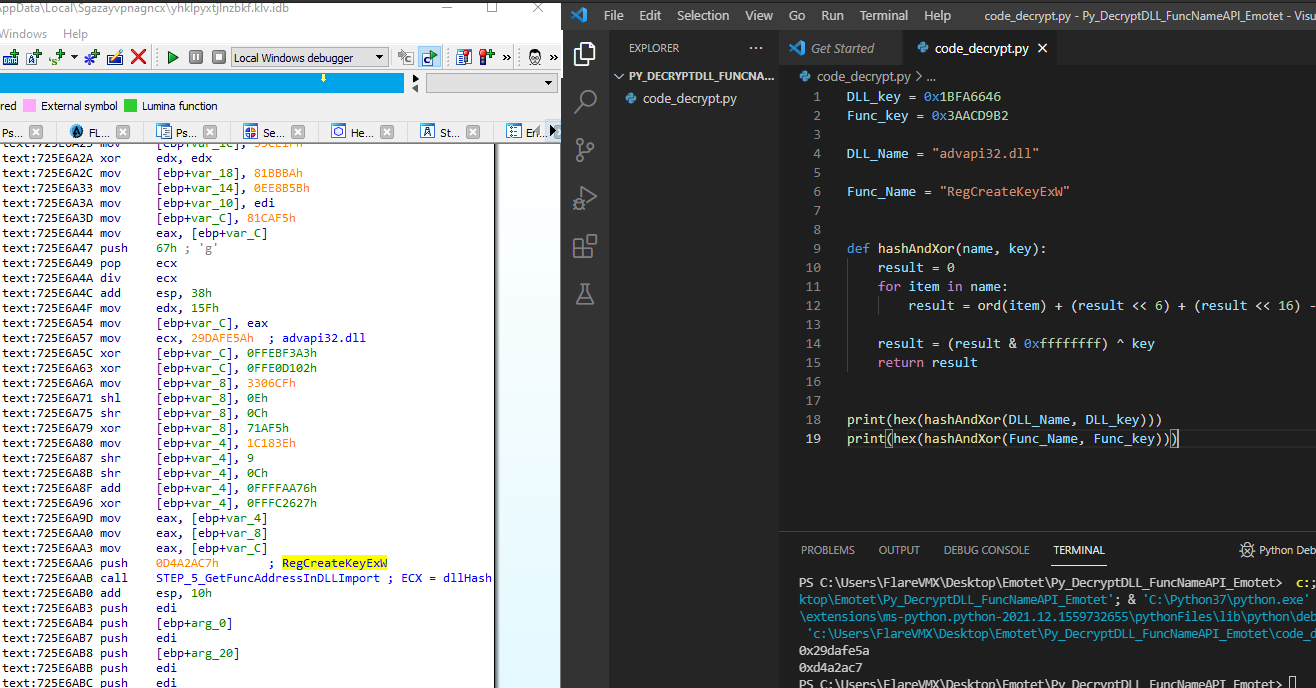Screen dimensions: 1316x688
Task: Open the Selection menu in VS Code
Action: 703,15
